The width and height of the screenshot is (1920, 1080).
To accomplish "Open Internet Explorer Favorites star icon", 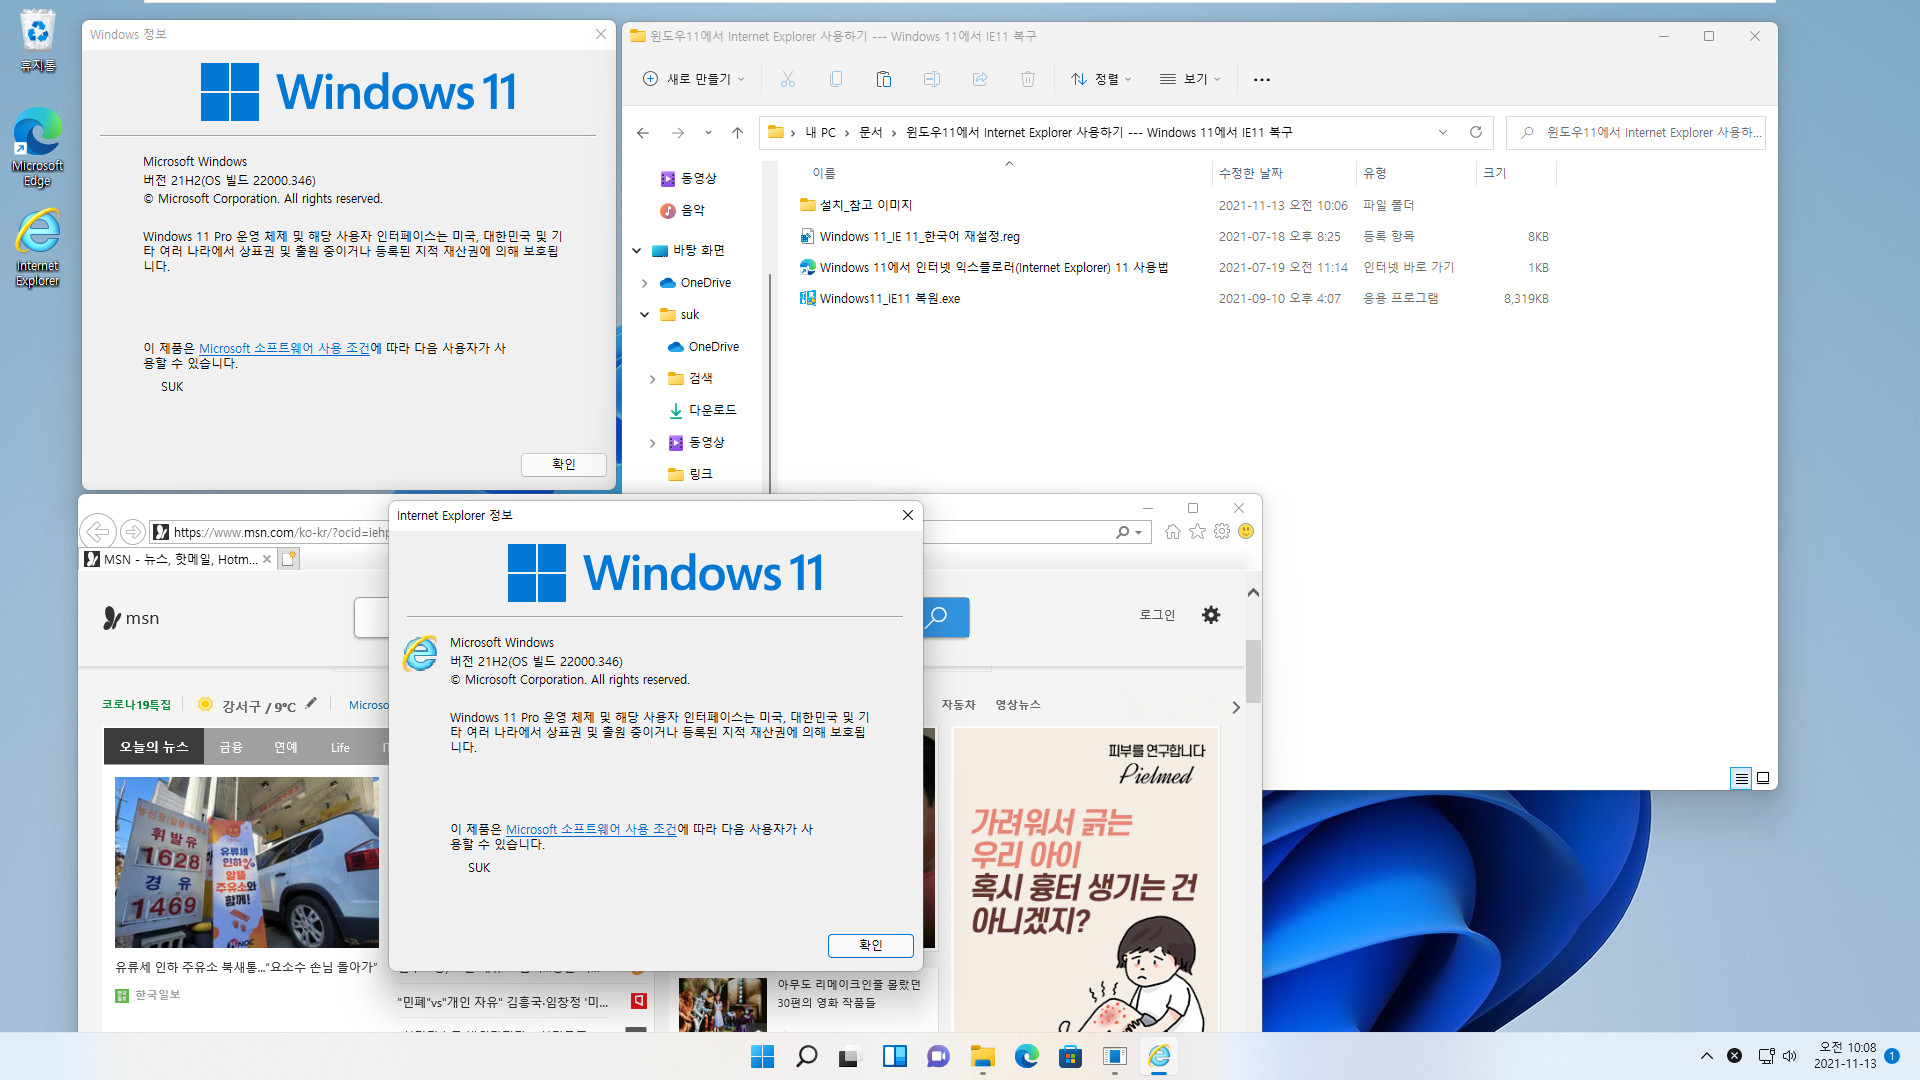I will [1197, 532].
